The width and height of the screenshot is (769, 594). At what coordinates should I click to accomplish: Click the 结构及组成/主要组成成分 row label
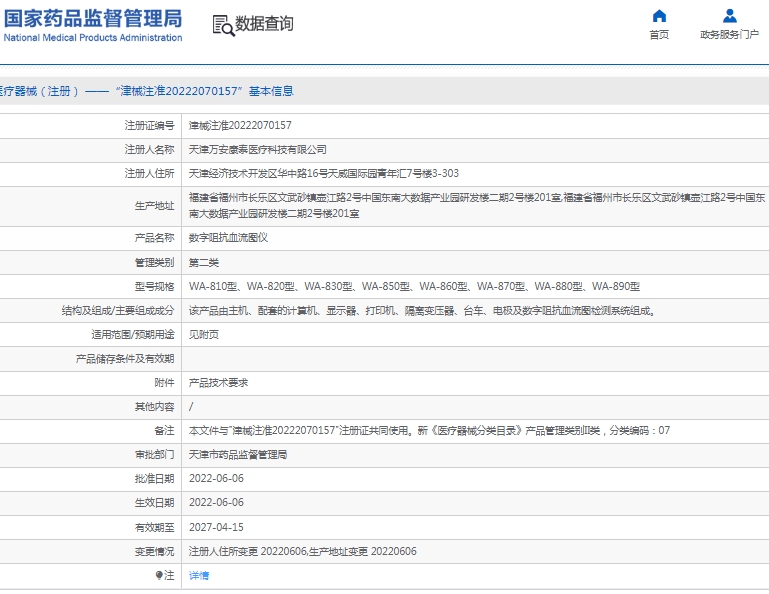click(118, 310)
